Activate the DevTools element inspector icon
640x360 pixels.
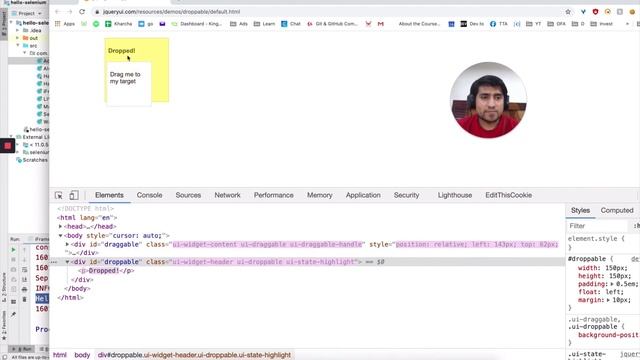coord(59,195)
